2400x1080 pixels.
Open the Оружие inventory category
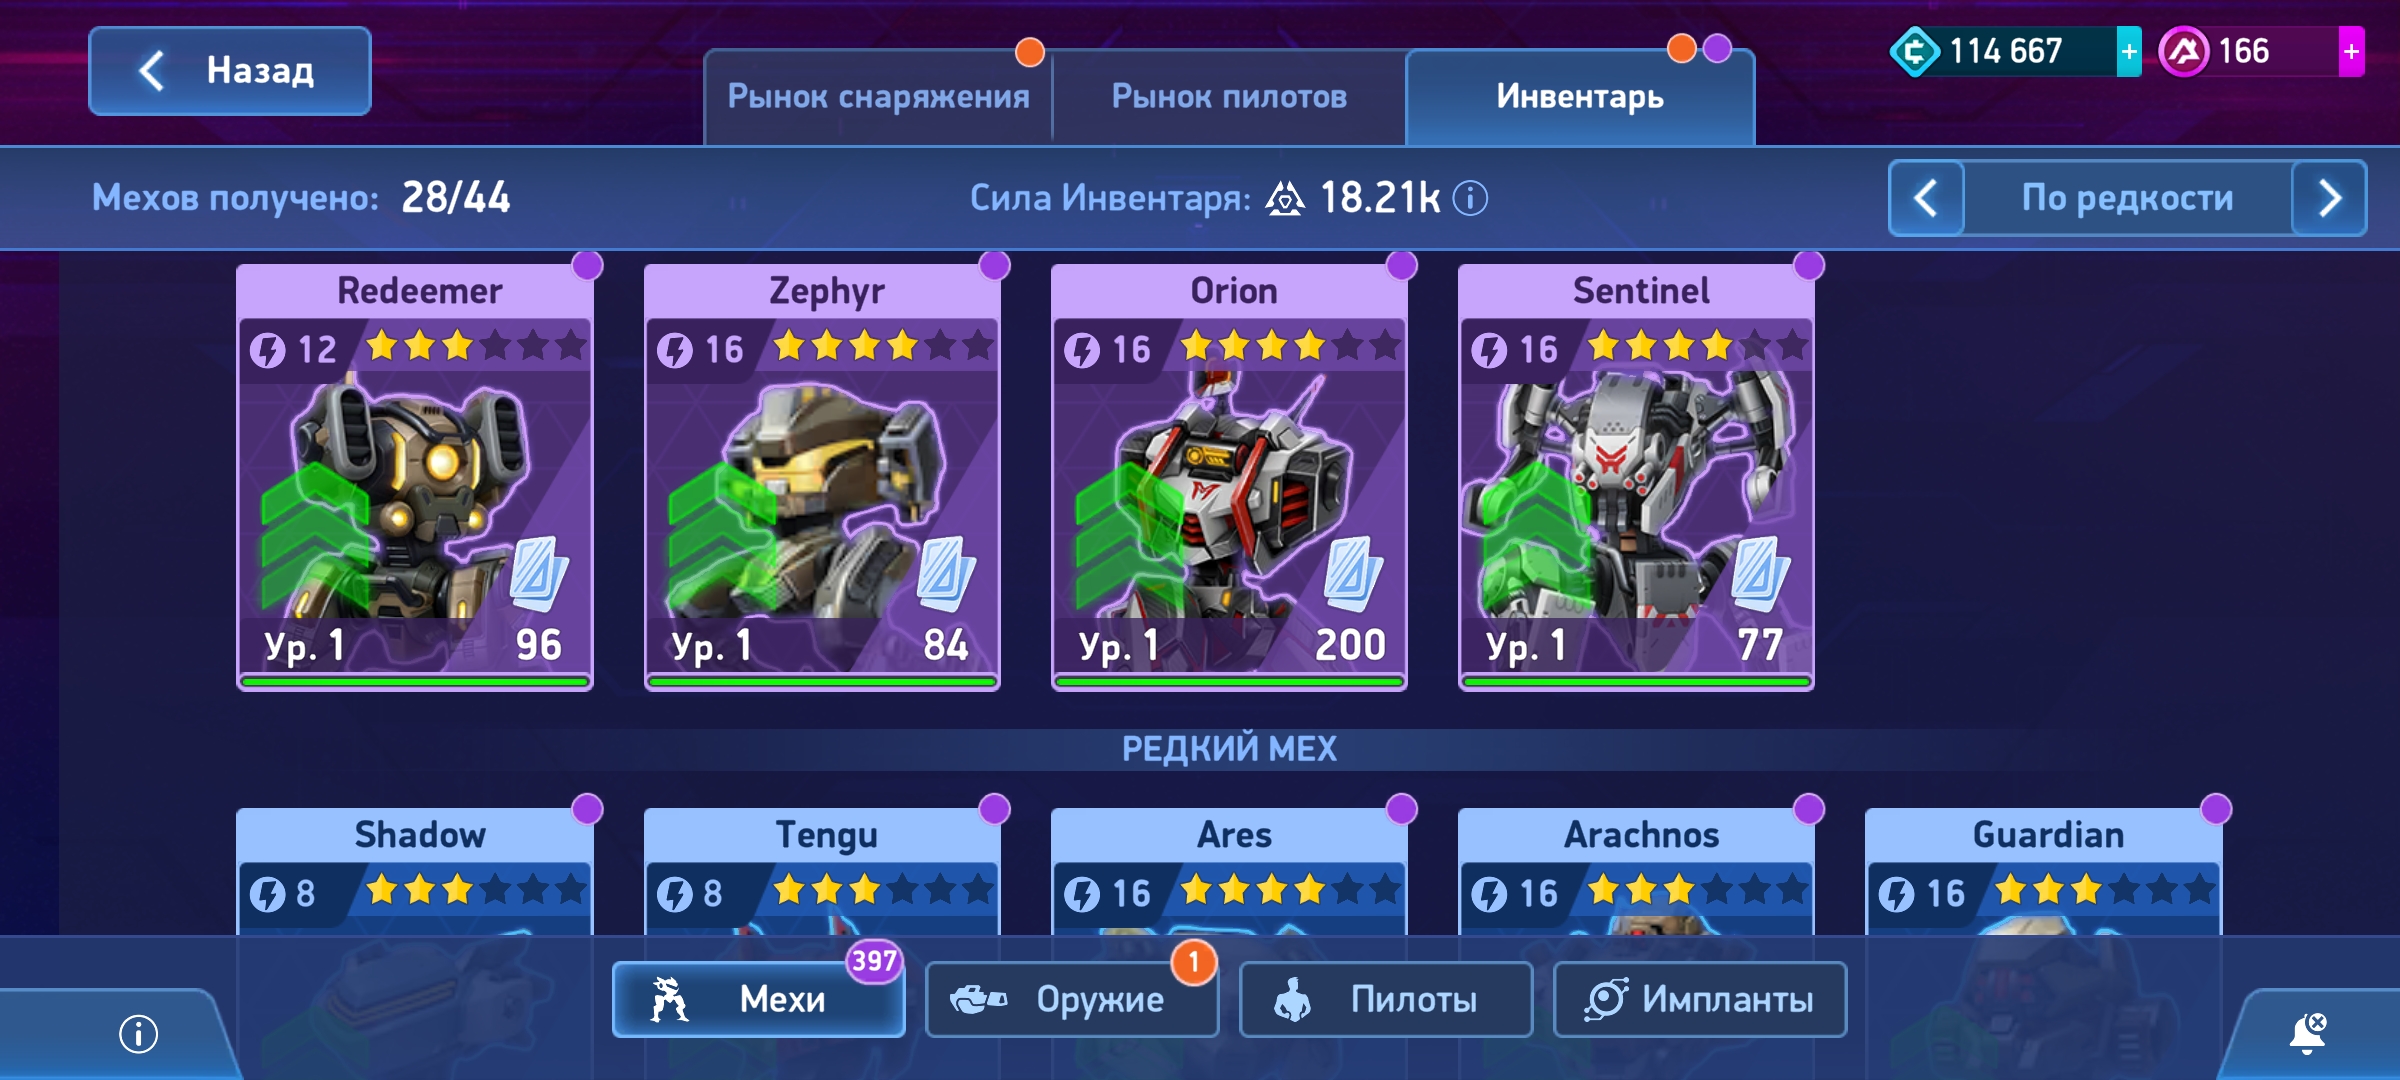coord(1072,999)
